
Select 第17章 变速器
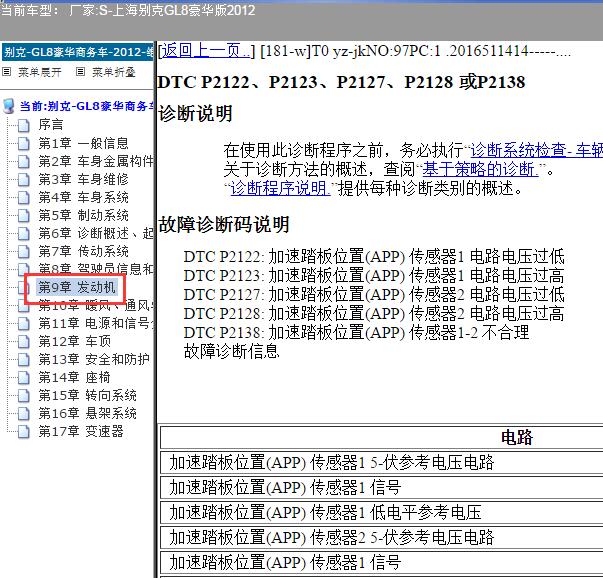[81, 431]
